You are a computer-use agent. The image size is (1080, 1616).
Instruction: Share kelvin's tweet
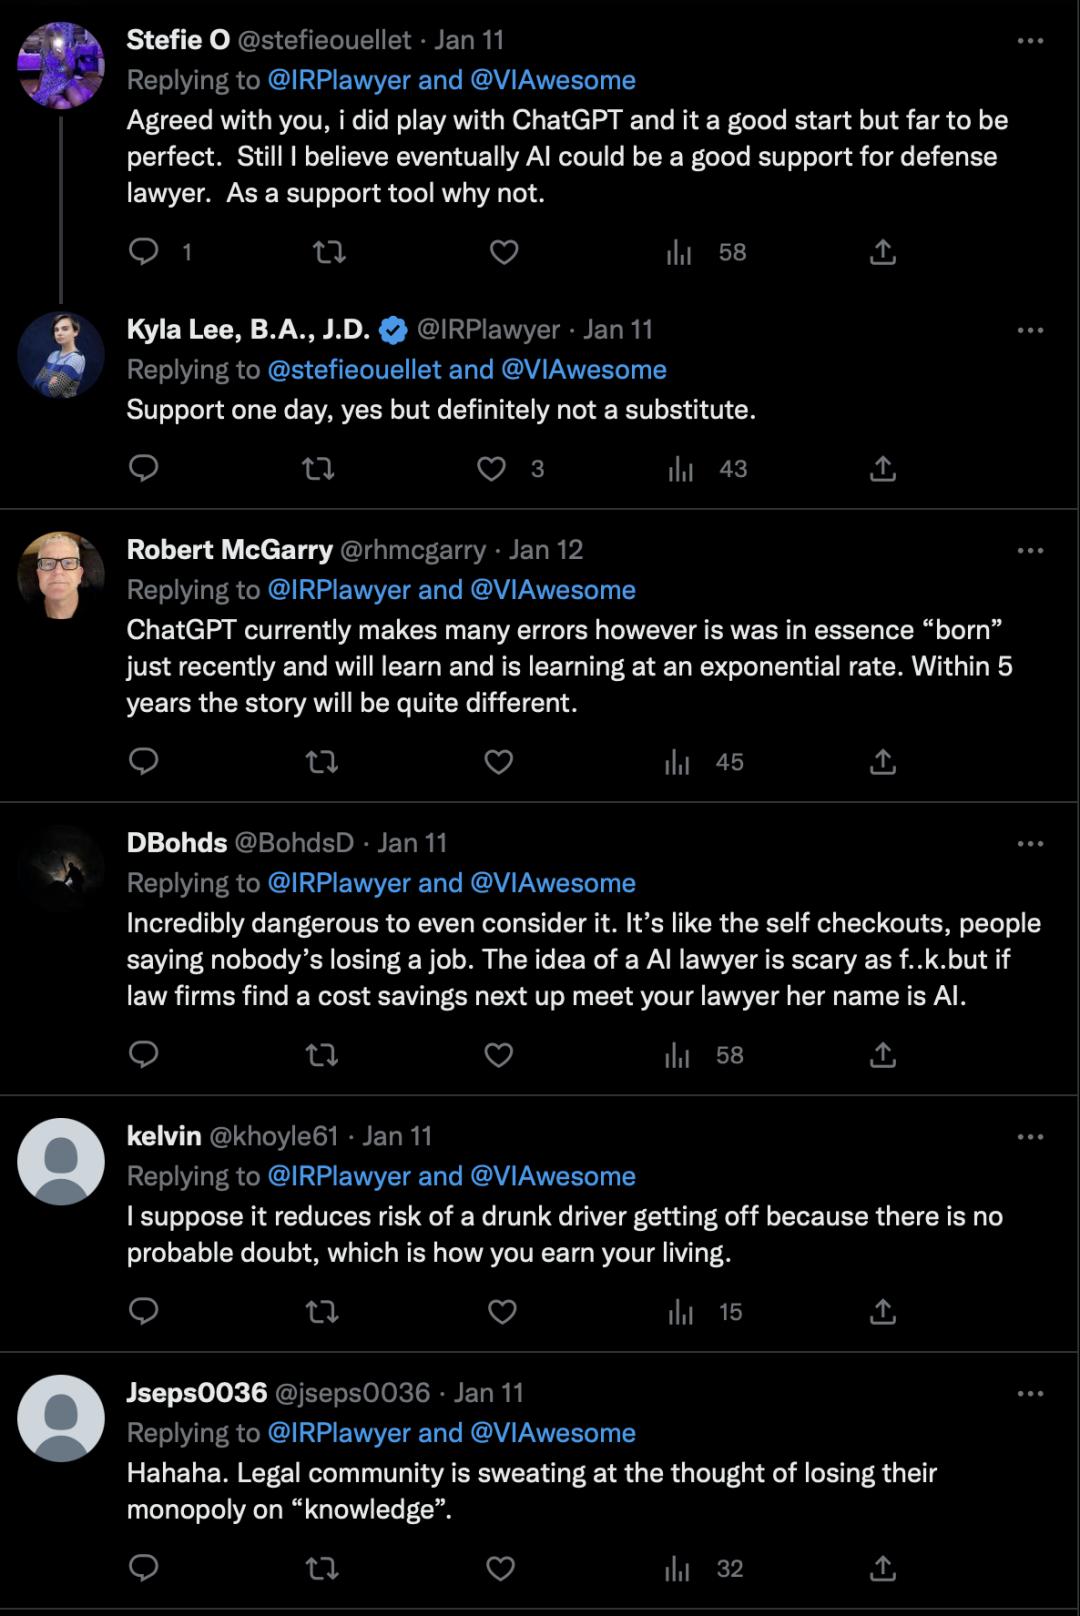882,1312
